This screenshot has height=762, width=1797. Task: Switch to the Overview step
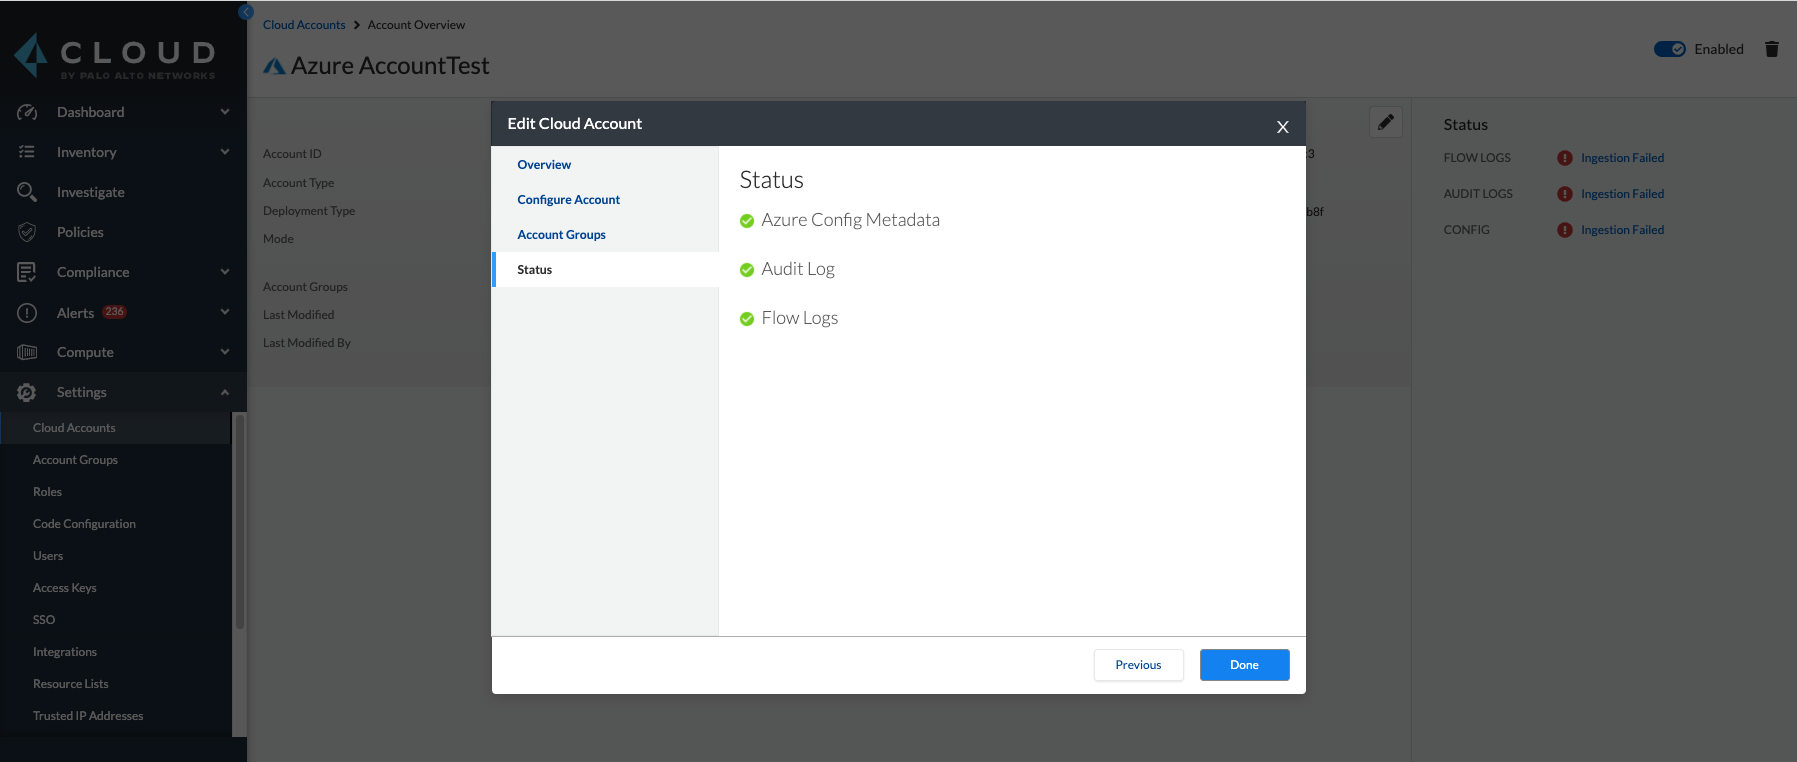click(x=544, y=165)
